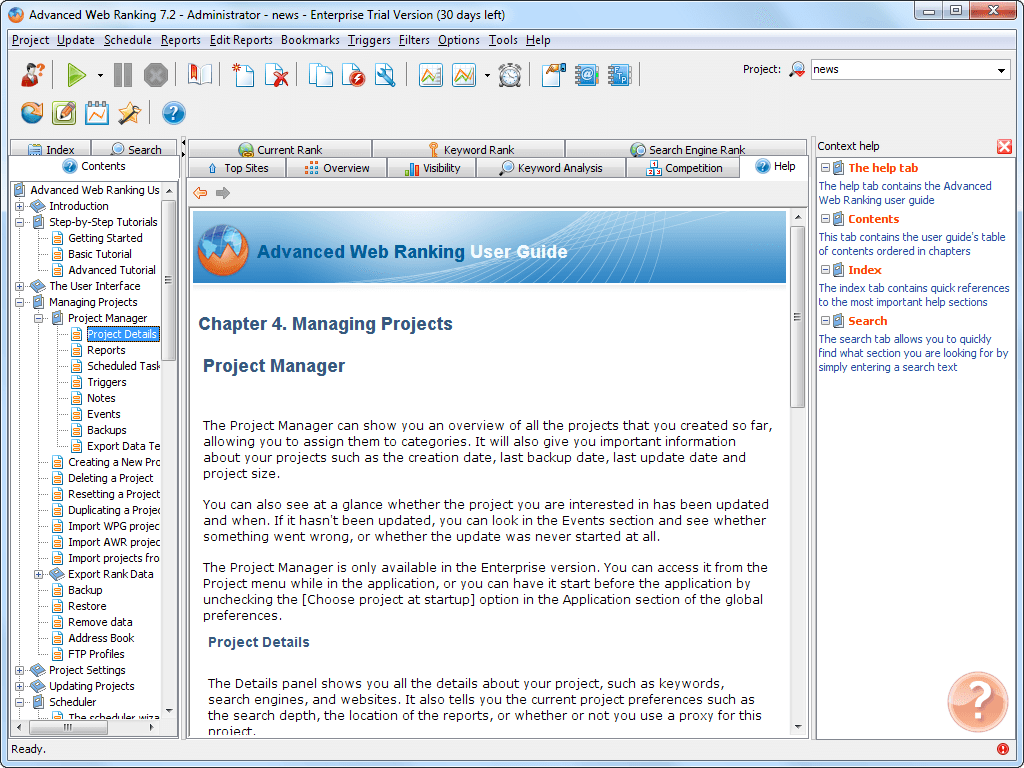Click the contents tree vertical scrollbar thumb
The image size is (1024, 768).
[x=169, y=281]
